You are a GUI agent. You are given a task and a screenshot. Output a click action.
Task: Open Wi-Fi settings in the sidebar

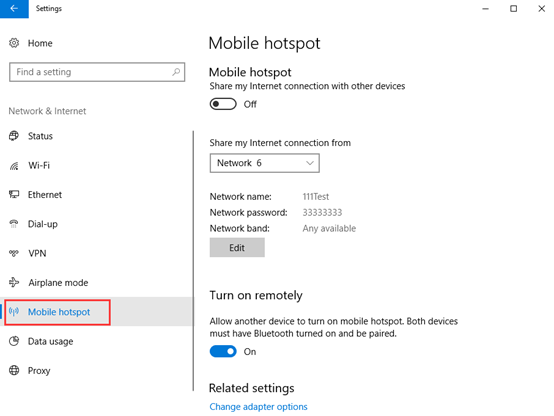[39, 165]
